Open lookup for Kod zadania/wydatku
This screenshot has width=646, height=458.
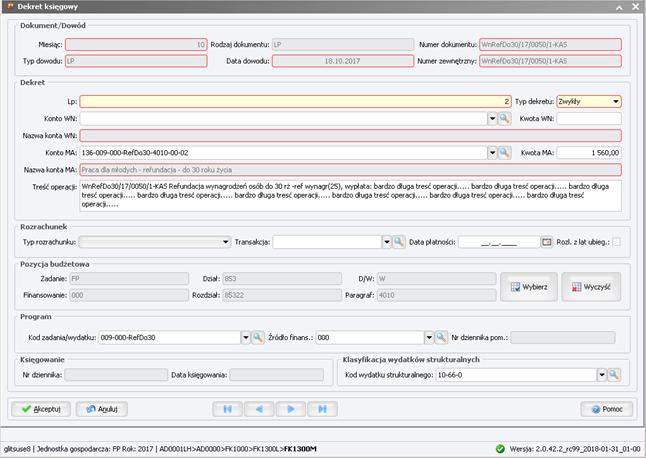[x=258, y=338]
